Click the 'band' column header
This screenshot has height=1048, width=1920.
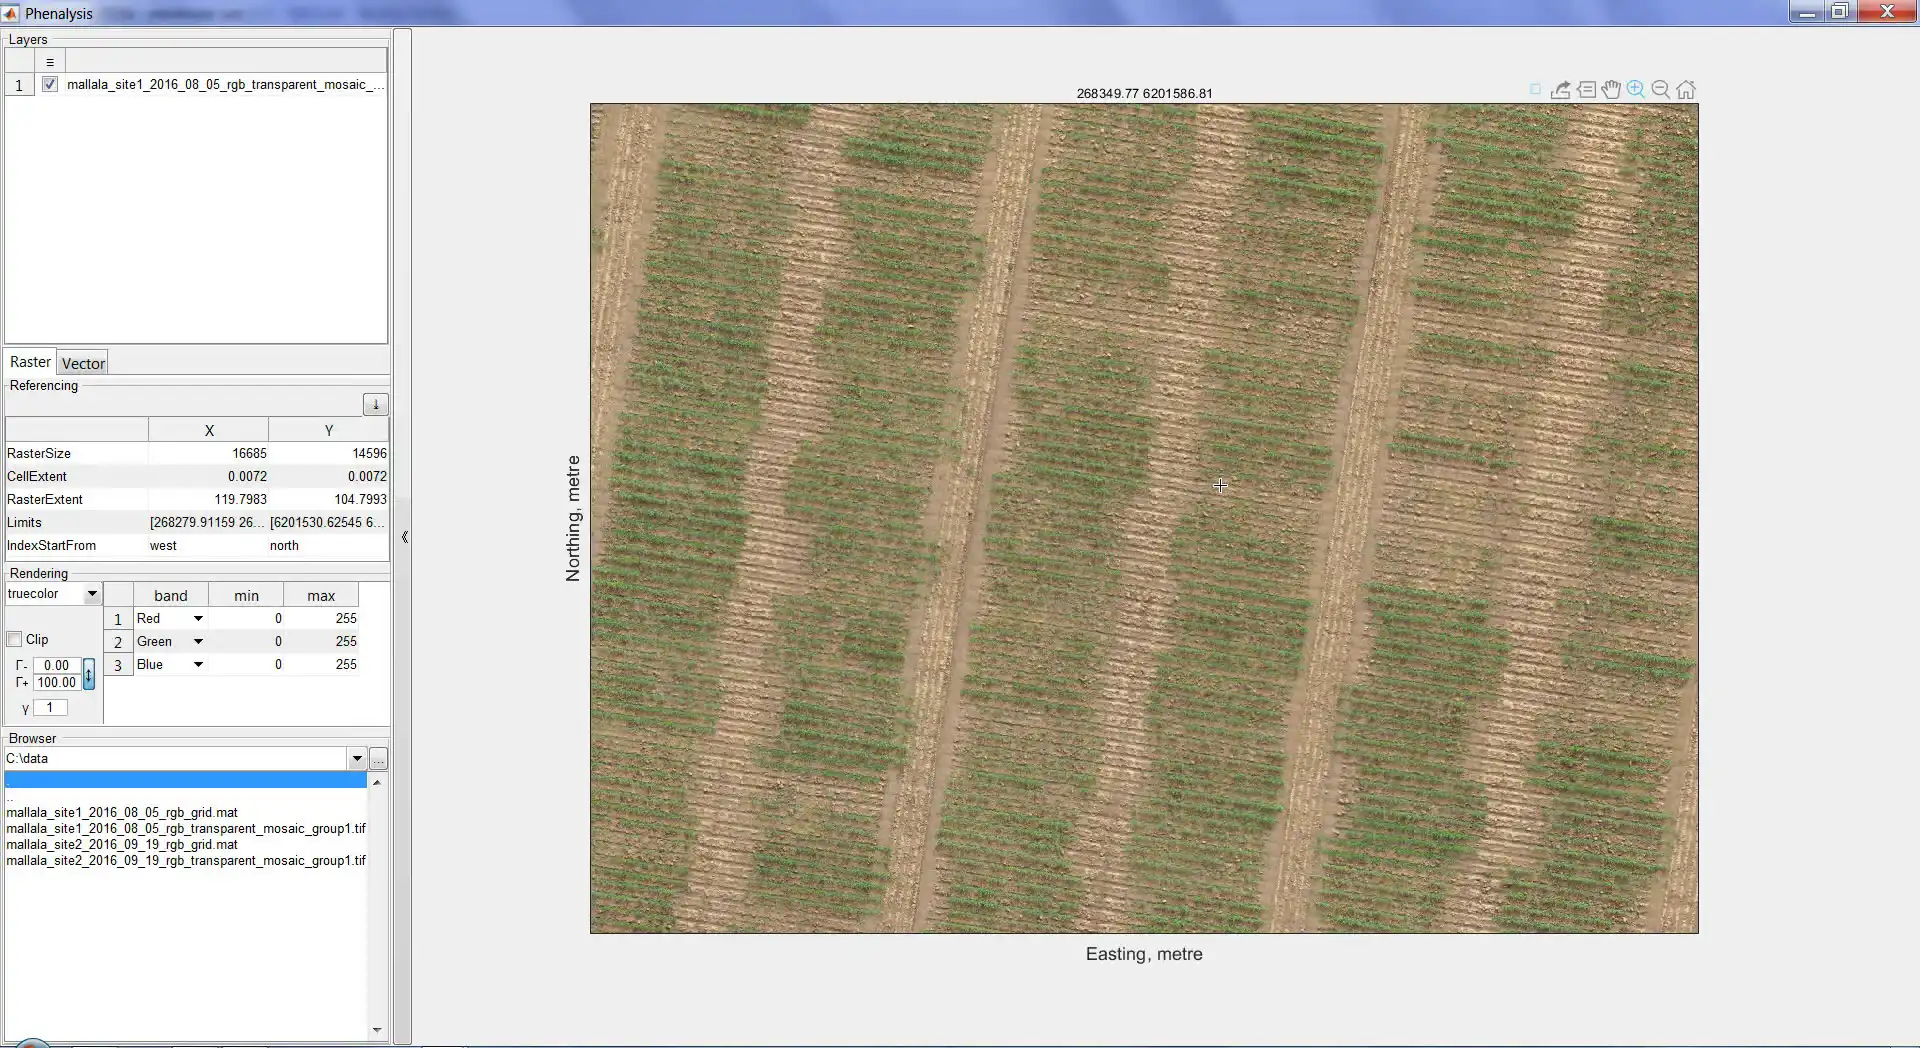(171, 596)
